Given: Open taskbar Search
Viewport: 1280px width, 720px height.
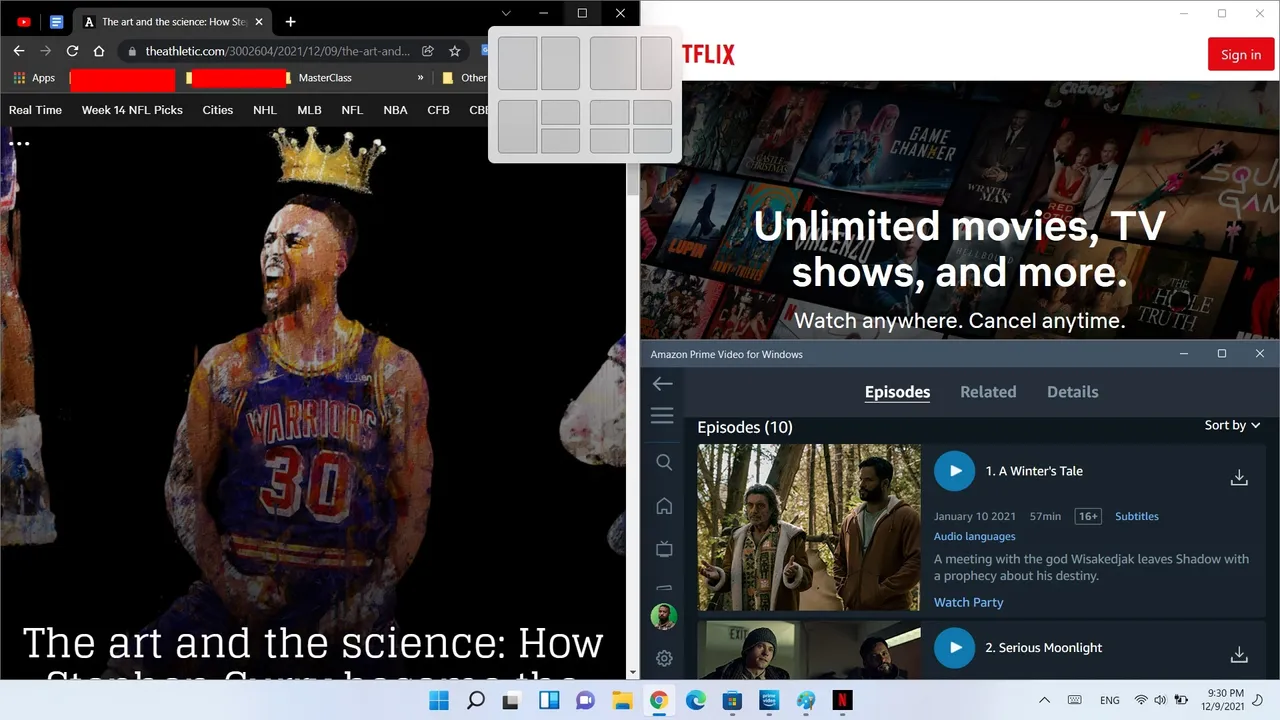Looking at the screenshot, I should [476, 700].
